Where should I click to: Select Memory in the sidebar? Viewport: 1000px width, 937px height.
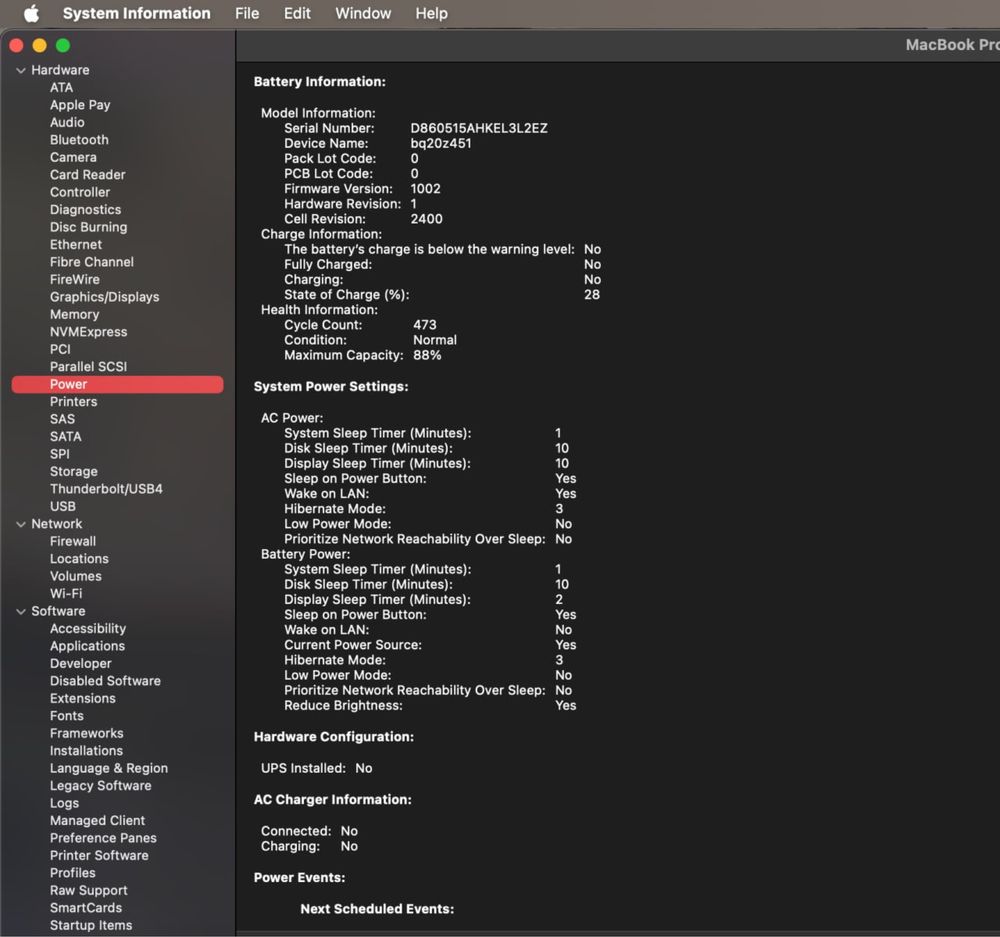[x=75, y=314]
